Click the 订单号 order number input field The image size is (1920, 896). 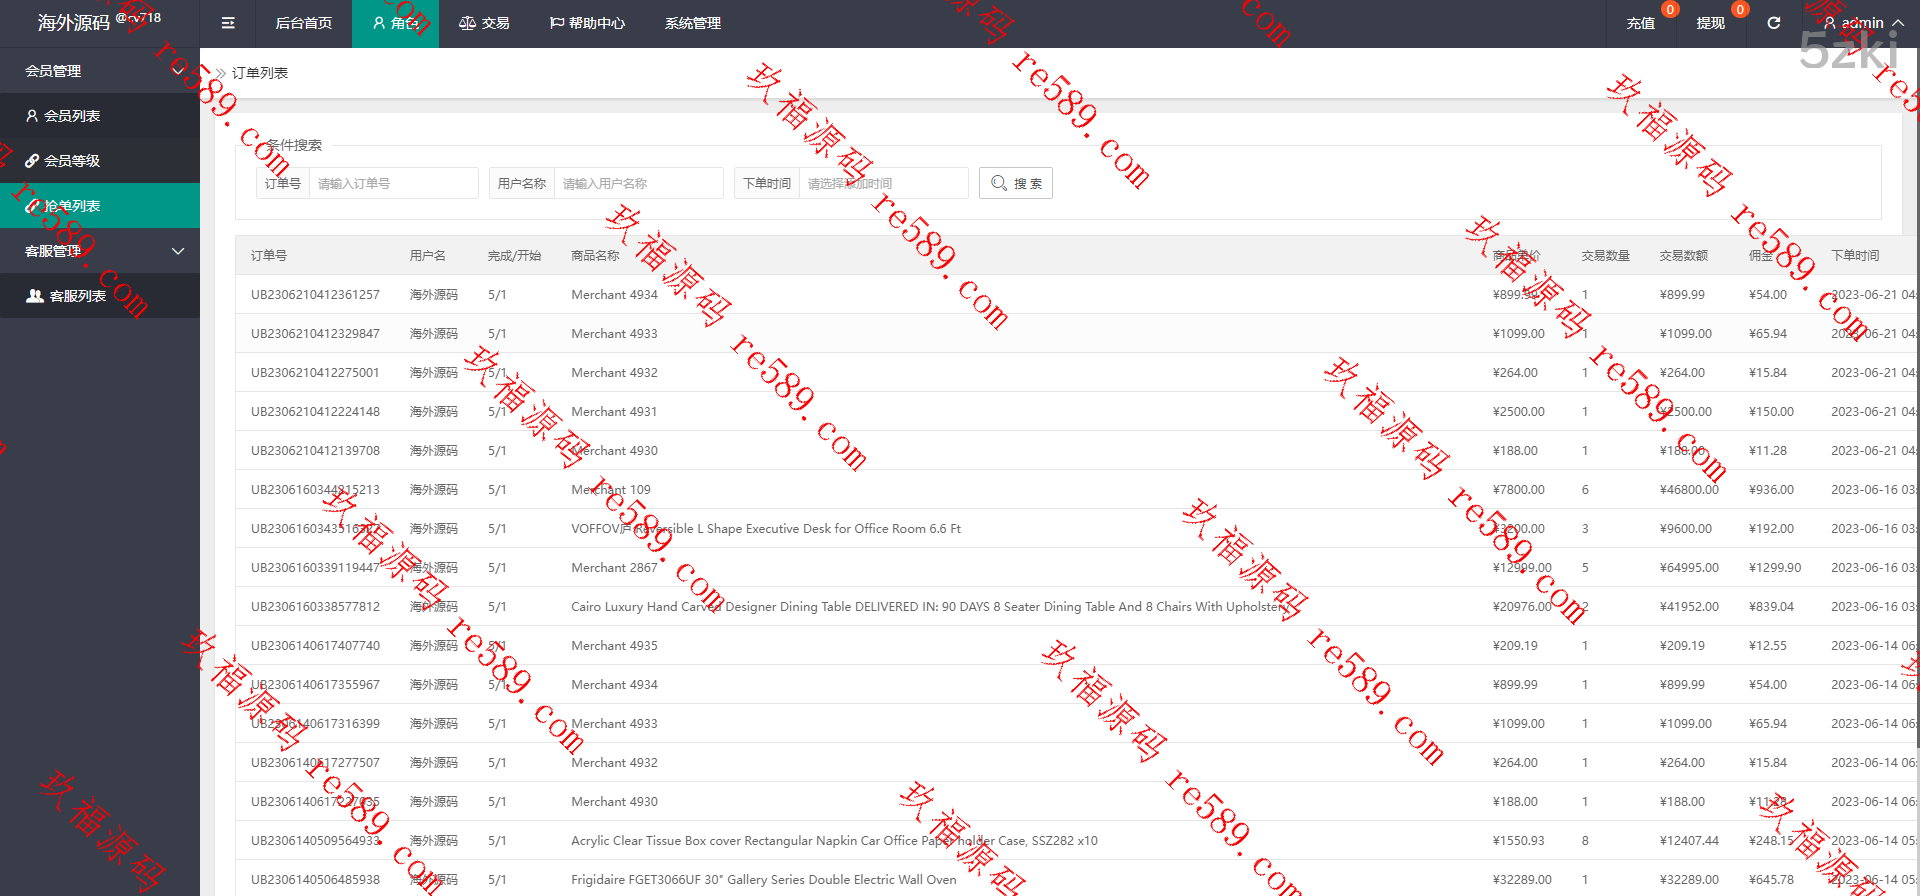tap(393, 184)
